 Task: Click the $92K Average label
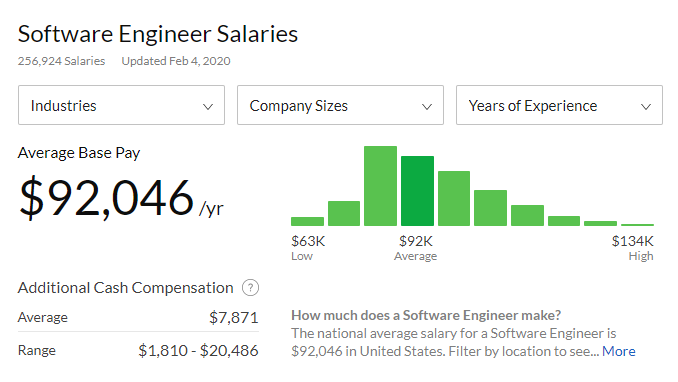tap(416, 247)
